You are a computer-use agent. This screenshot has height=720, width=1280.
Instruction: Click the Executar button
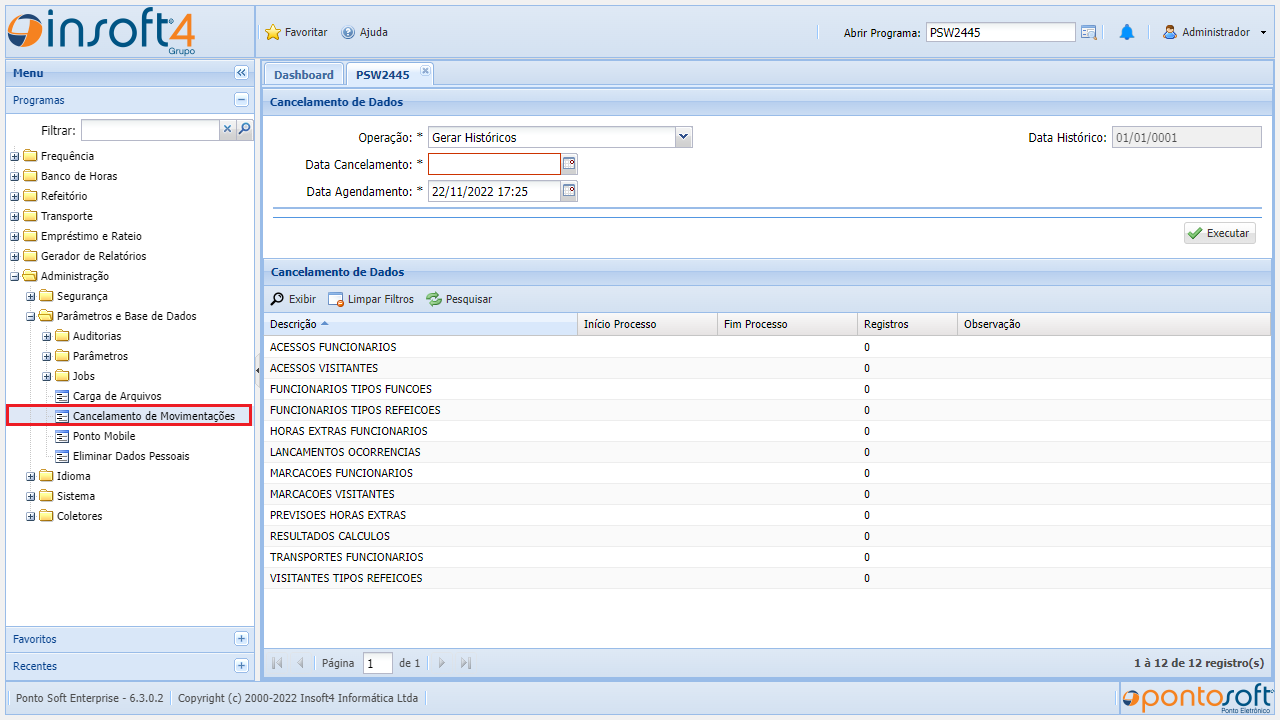tap(1219, 233)
